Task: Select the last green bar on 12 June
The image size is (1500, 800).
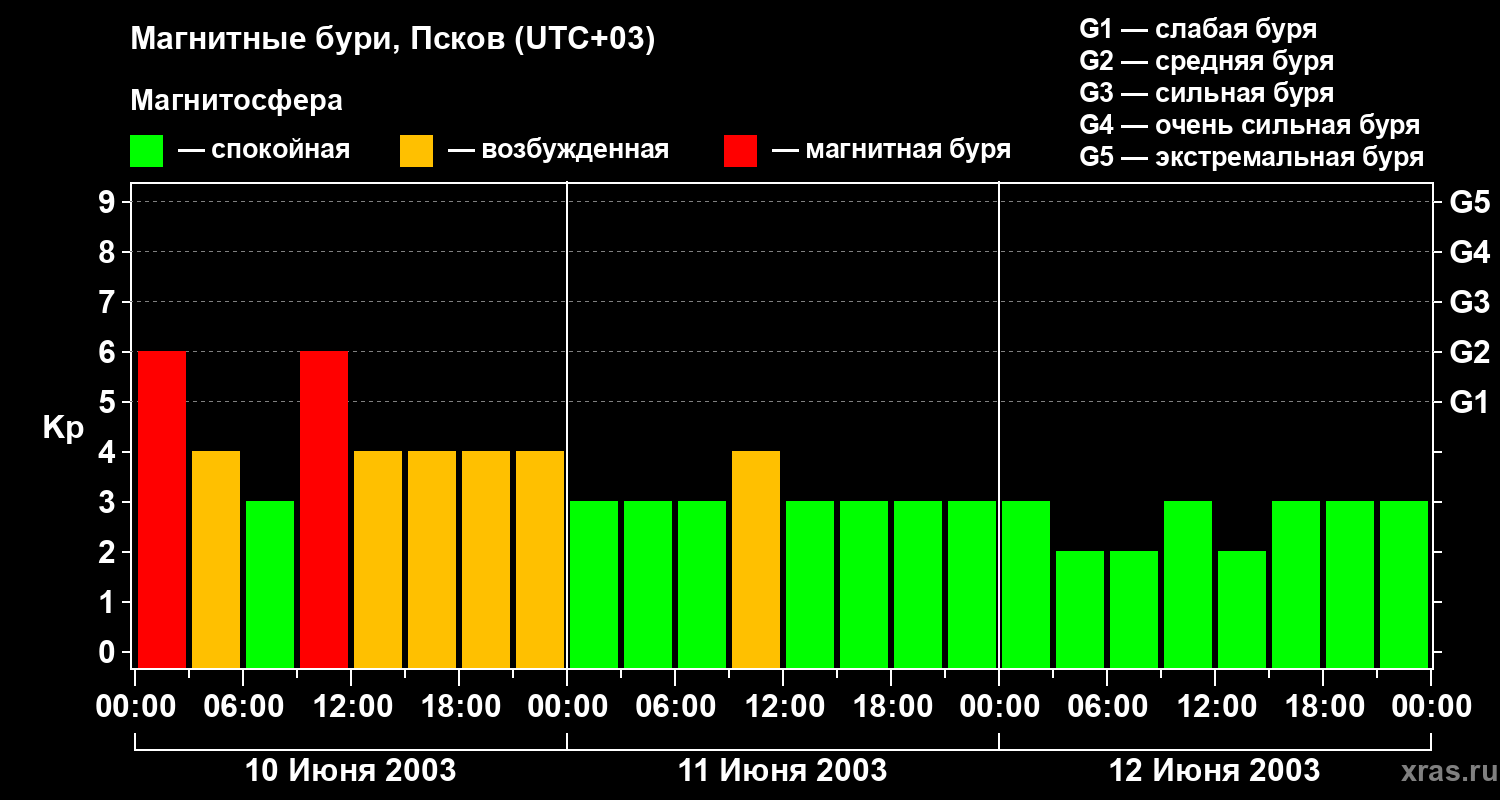Action: tap(1404, 584)
